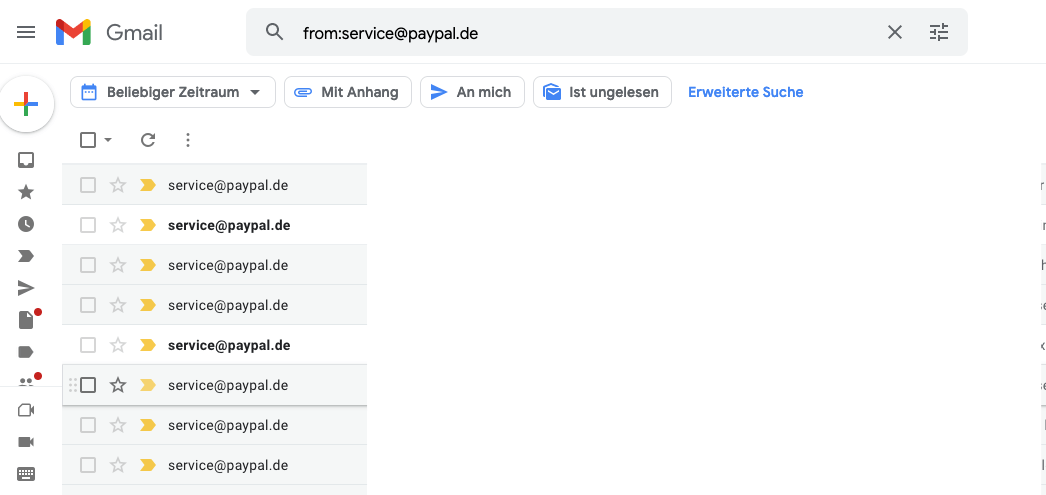
Task: Expand the select-all checkbox dropdown arrow
Action: click(108, 140)
